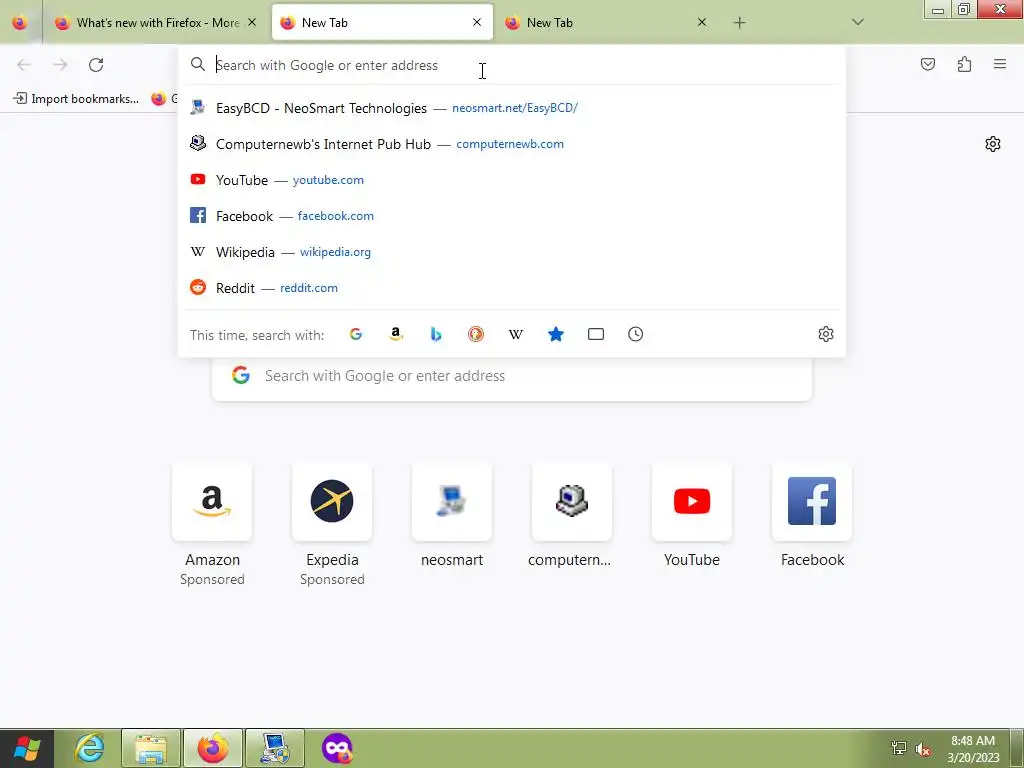This screenshot has height=768, width=1024.
Task: Click Import bookmarks toolbar button
Action: click(76, 99)
